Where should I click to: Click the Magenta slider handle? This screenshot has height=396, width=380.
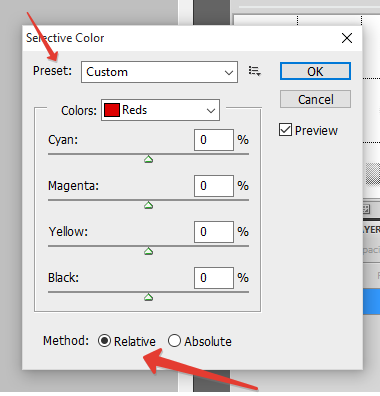[x=148, y=205]
